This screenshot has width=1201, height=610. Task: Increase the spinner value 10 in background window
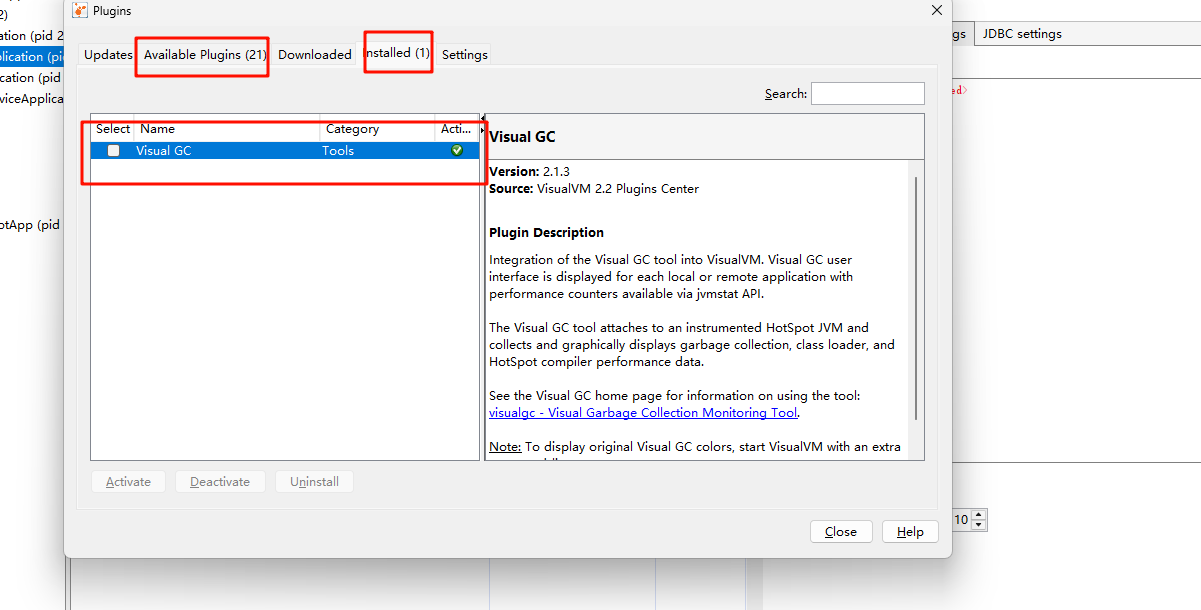tap(979, 515)
